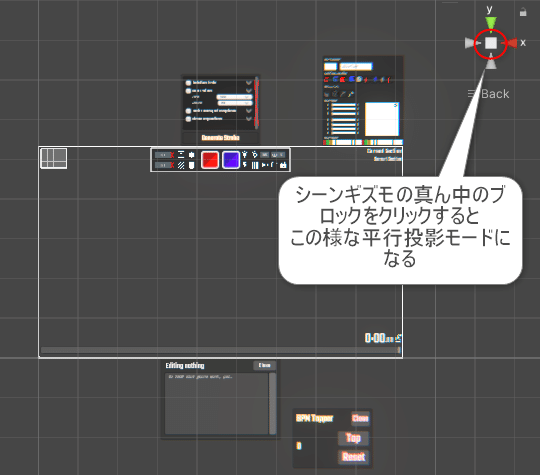Screen dimensions: 540x475
Task: Click the castle-shaped icon ending the toolbar
Action: [x=283, y=165]
